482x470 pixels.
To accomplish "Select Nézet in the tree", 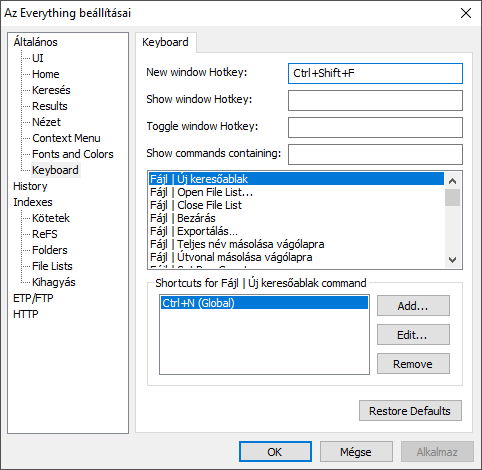I will click(x=46, y=122).
